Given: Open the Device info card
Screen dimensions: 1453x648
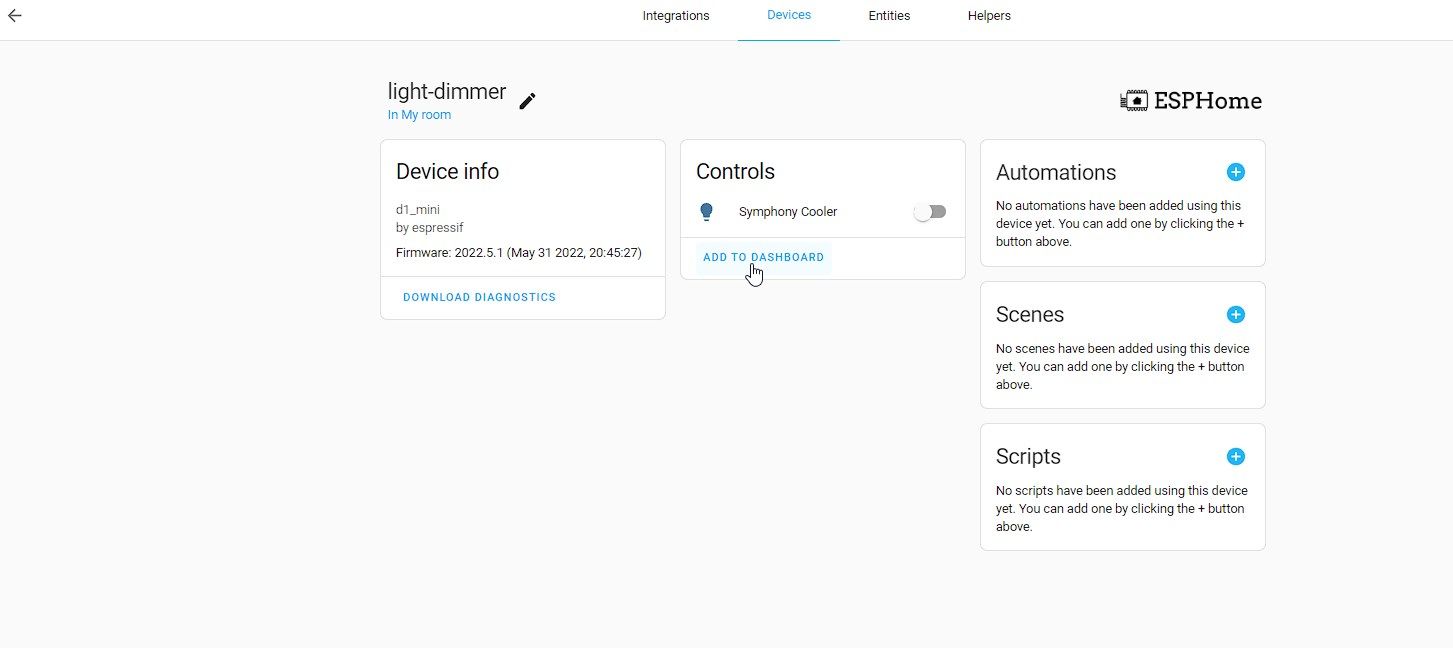Looking at the screenshot, I should click(x=447, y=171).
